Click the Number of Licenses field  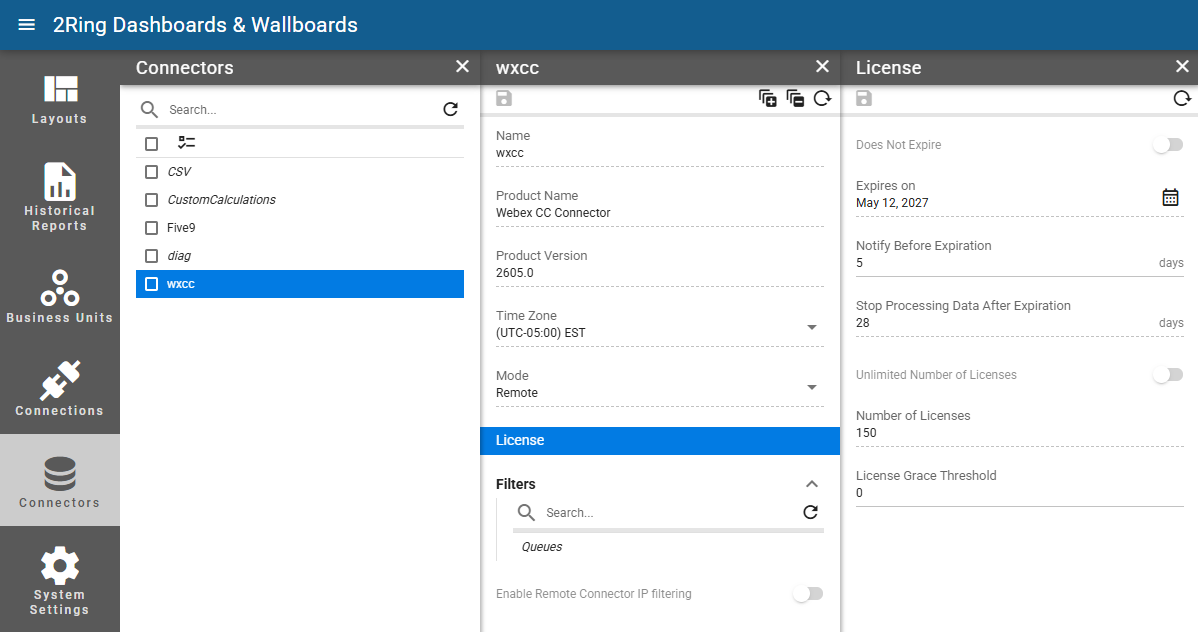coord(1019,433)
